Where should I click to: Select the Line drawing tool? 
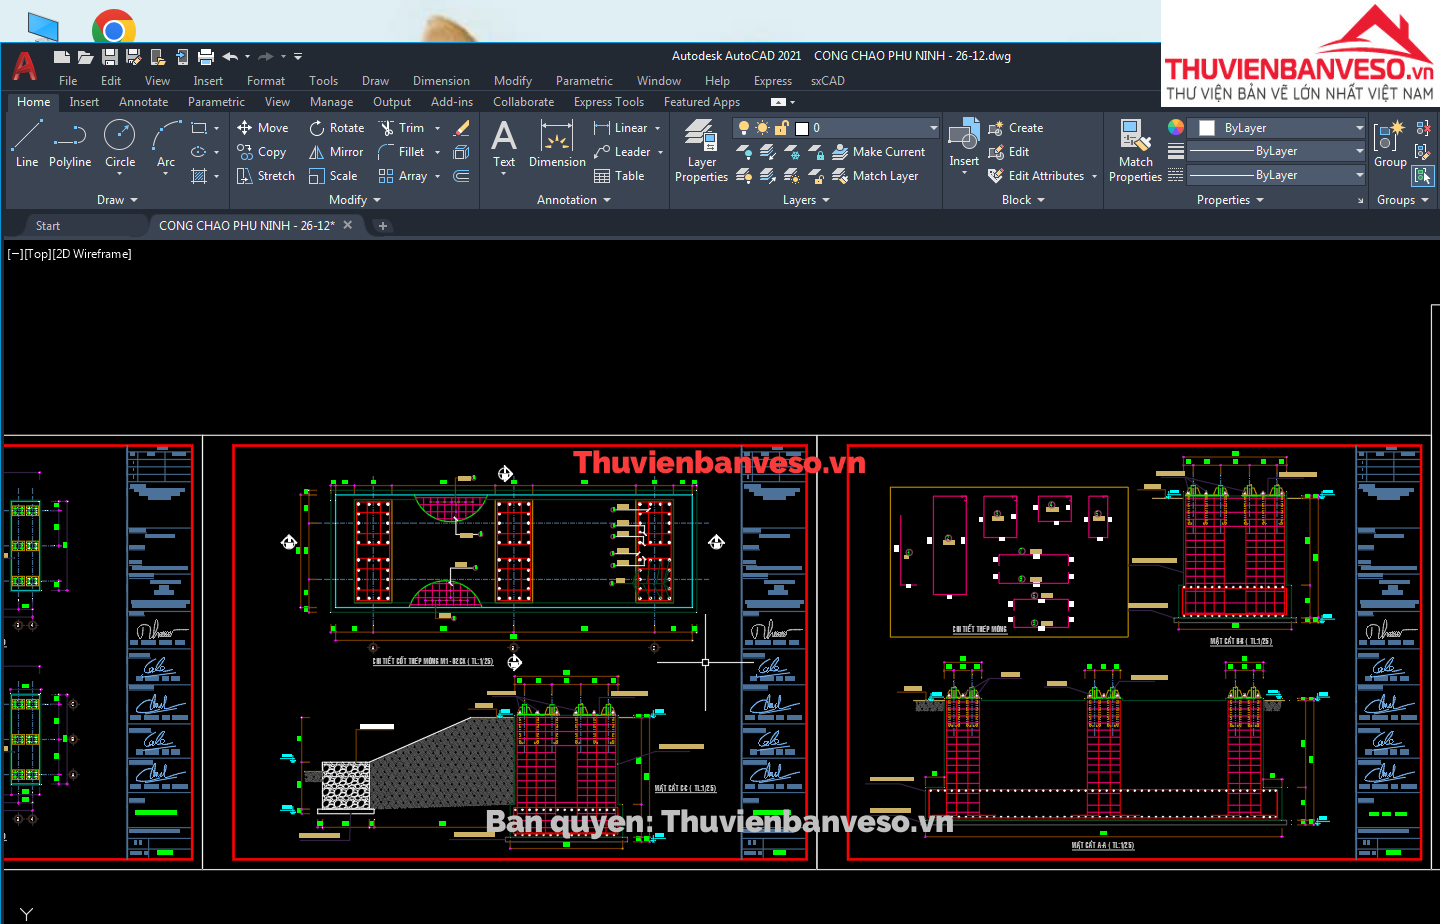27,143
